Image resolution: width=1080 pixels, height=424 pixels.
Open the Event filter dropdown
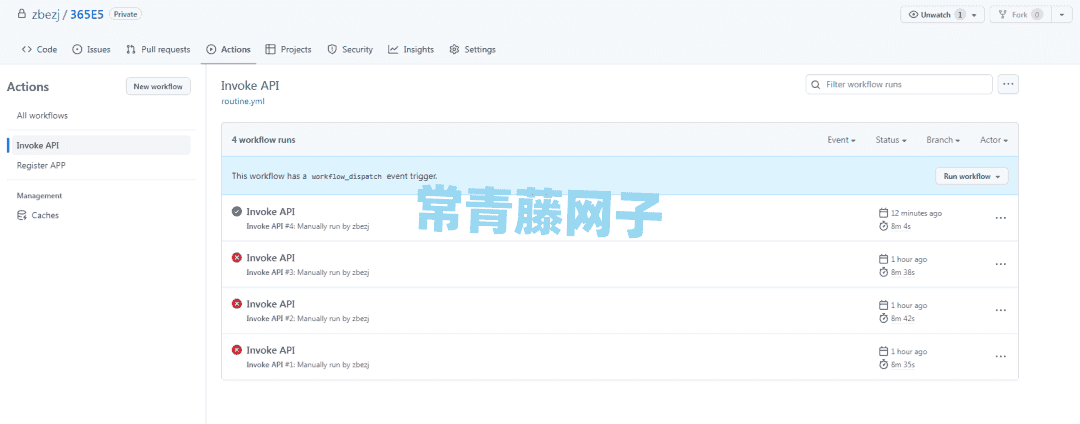841,140
